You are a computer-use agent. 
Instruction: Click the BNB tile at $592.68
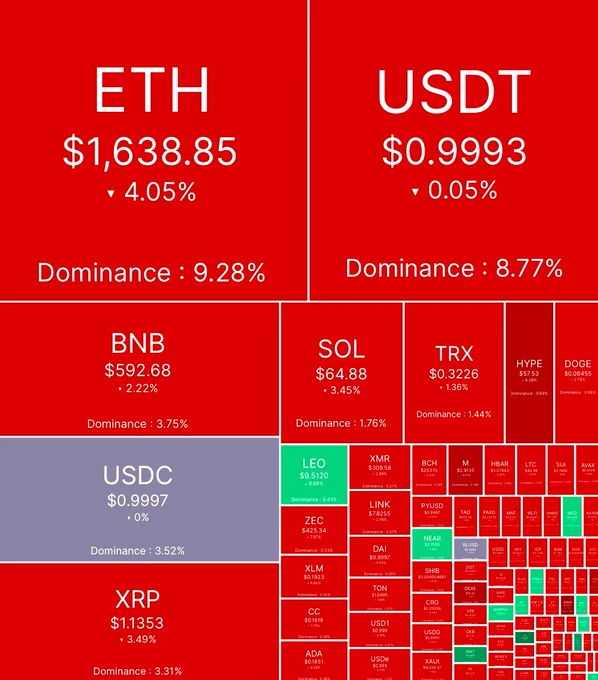click(x=139, y=369)
